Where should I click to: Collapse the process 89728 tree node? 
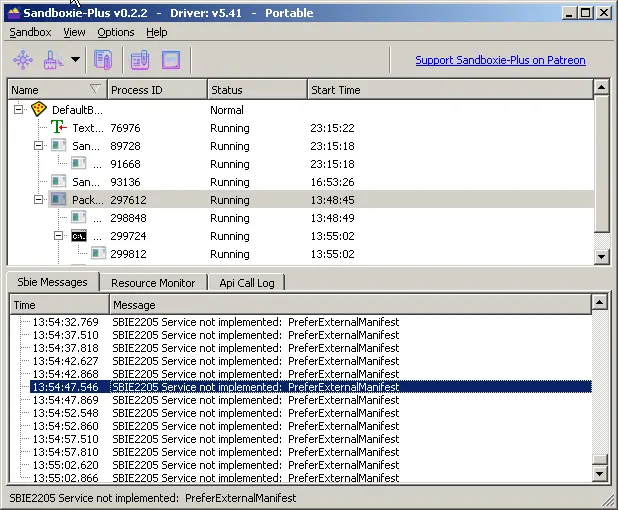[x=38, y=145]
